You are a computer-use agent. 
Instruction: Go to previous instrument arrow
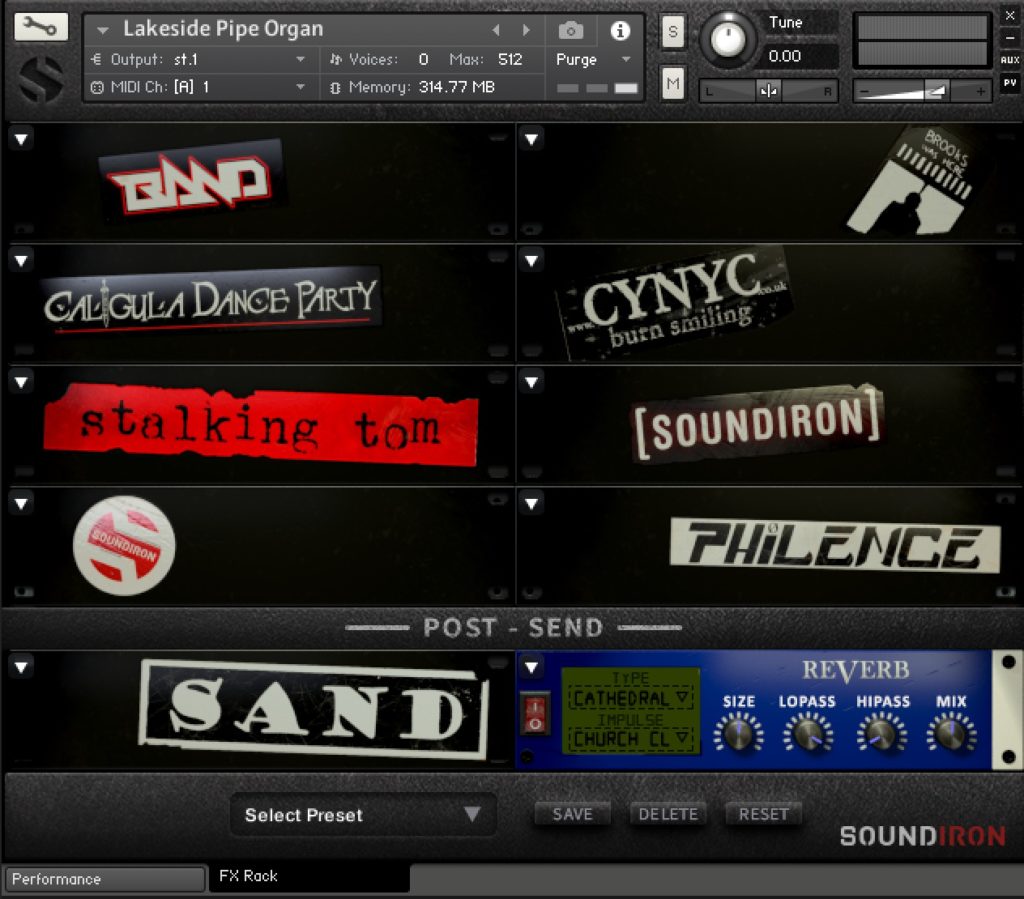point(496,30)
